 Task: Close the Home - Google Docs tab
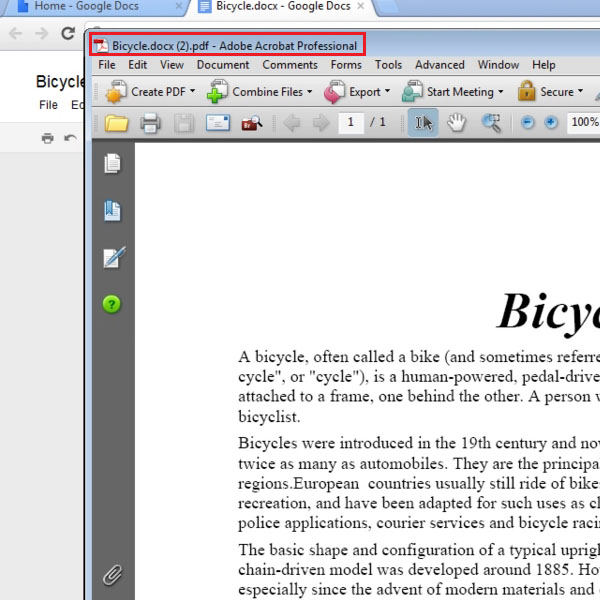pos(179,6)
